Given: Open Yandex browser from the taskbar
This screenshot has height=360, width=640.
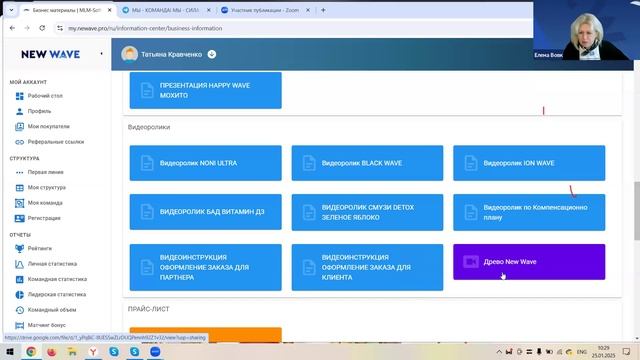Looking at the screenshot, I should pos(93,351).
